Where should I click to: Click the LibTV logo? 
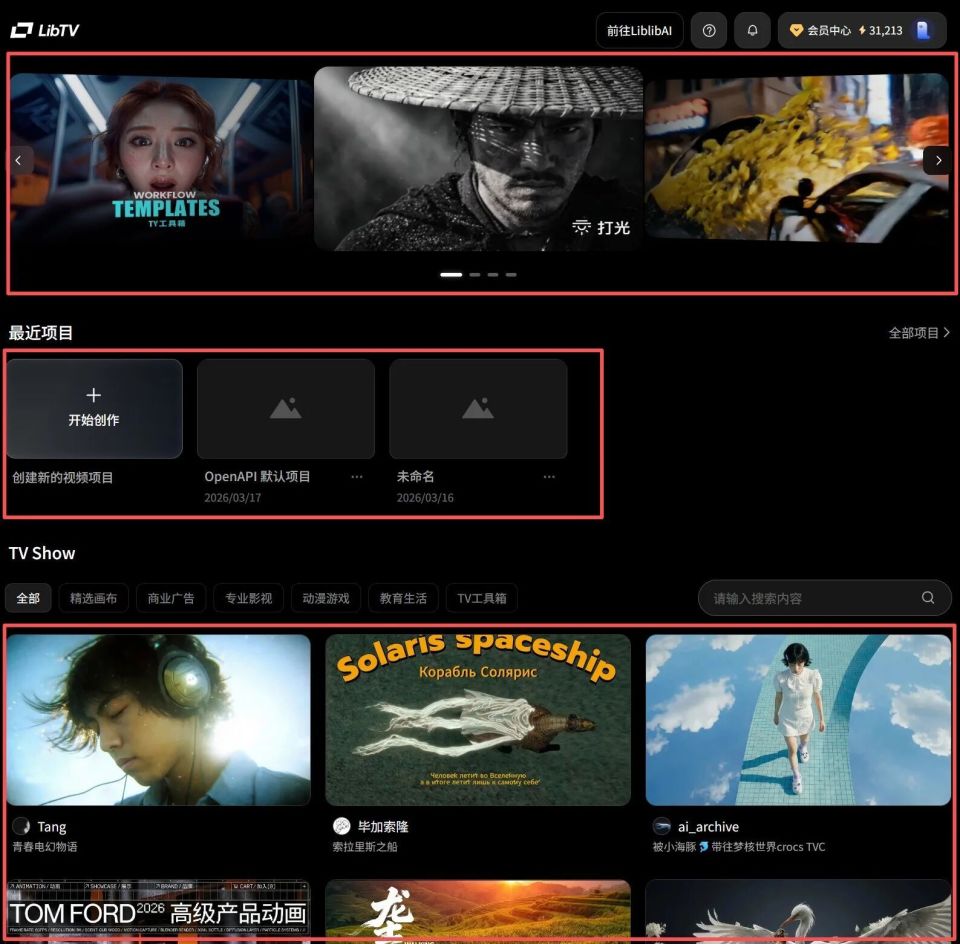click(x=45, y=30)
